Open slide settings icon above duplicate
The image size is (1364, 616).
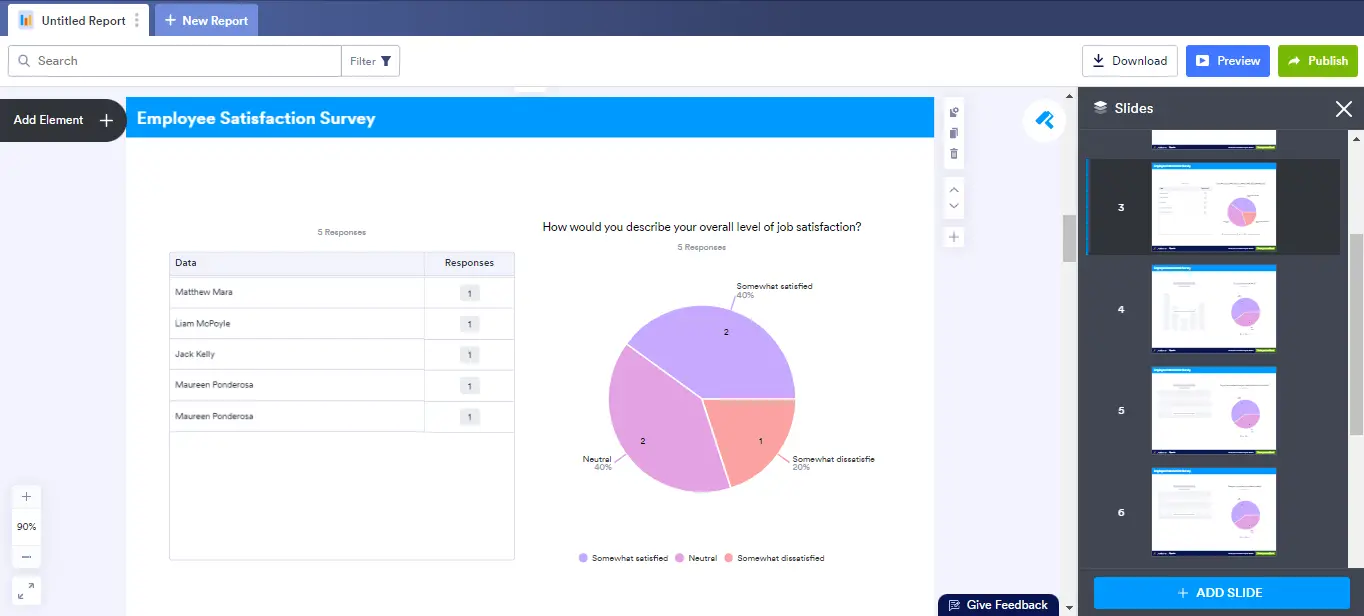pyautogui.click(x=954, y=113)
